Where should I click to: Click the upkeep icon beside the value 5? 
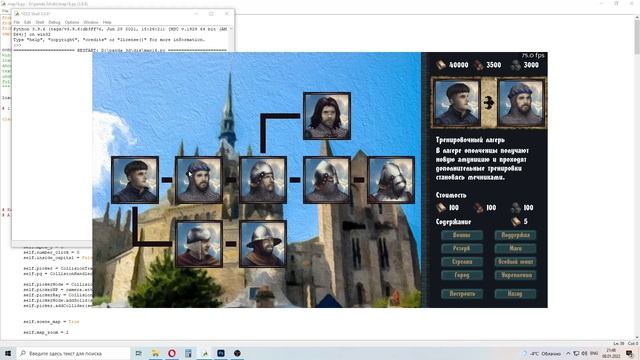pos(516,222)
